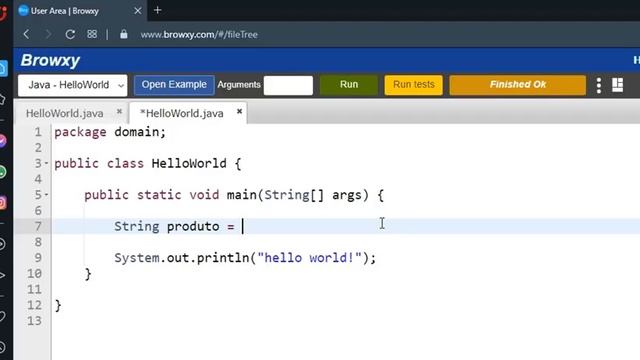Click the Run tests button
Image resolution: width=640 pixels, height=360 pixels.
[x=413, y=84]
